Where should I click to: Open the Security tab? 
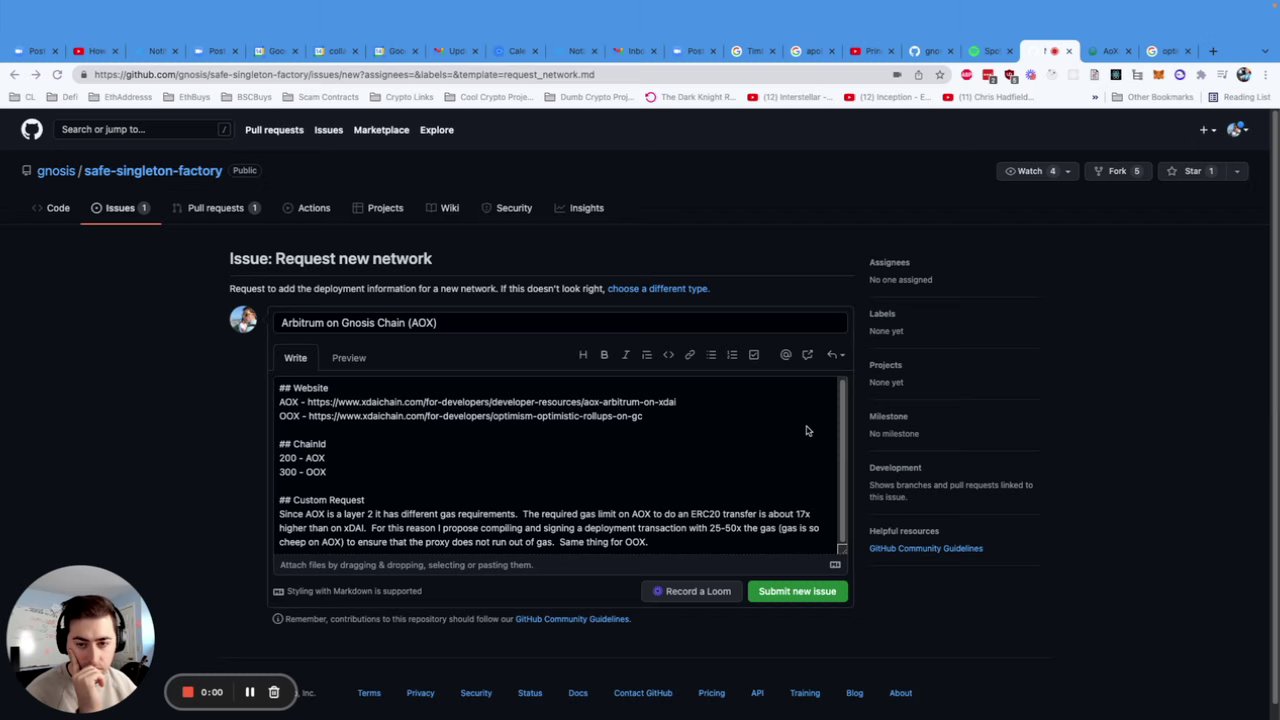coord(507,208)
